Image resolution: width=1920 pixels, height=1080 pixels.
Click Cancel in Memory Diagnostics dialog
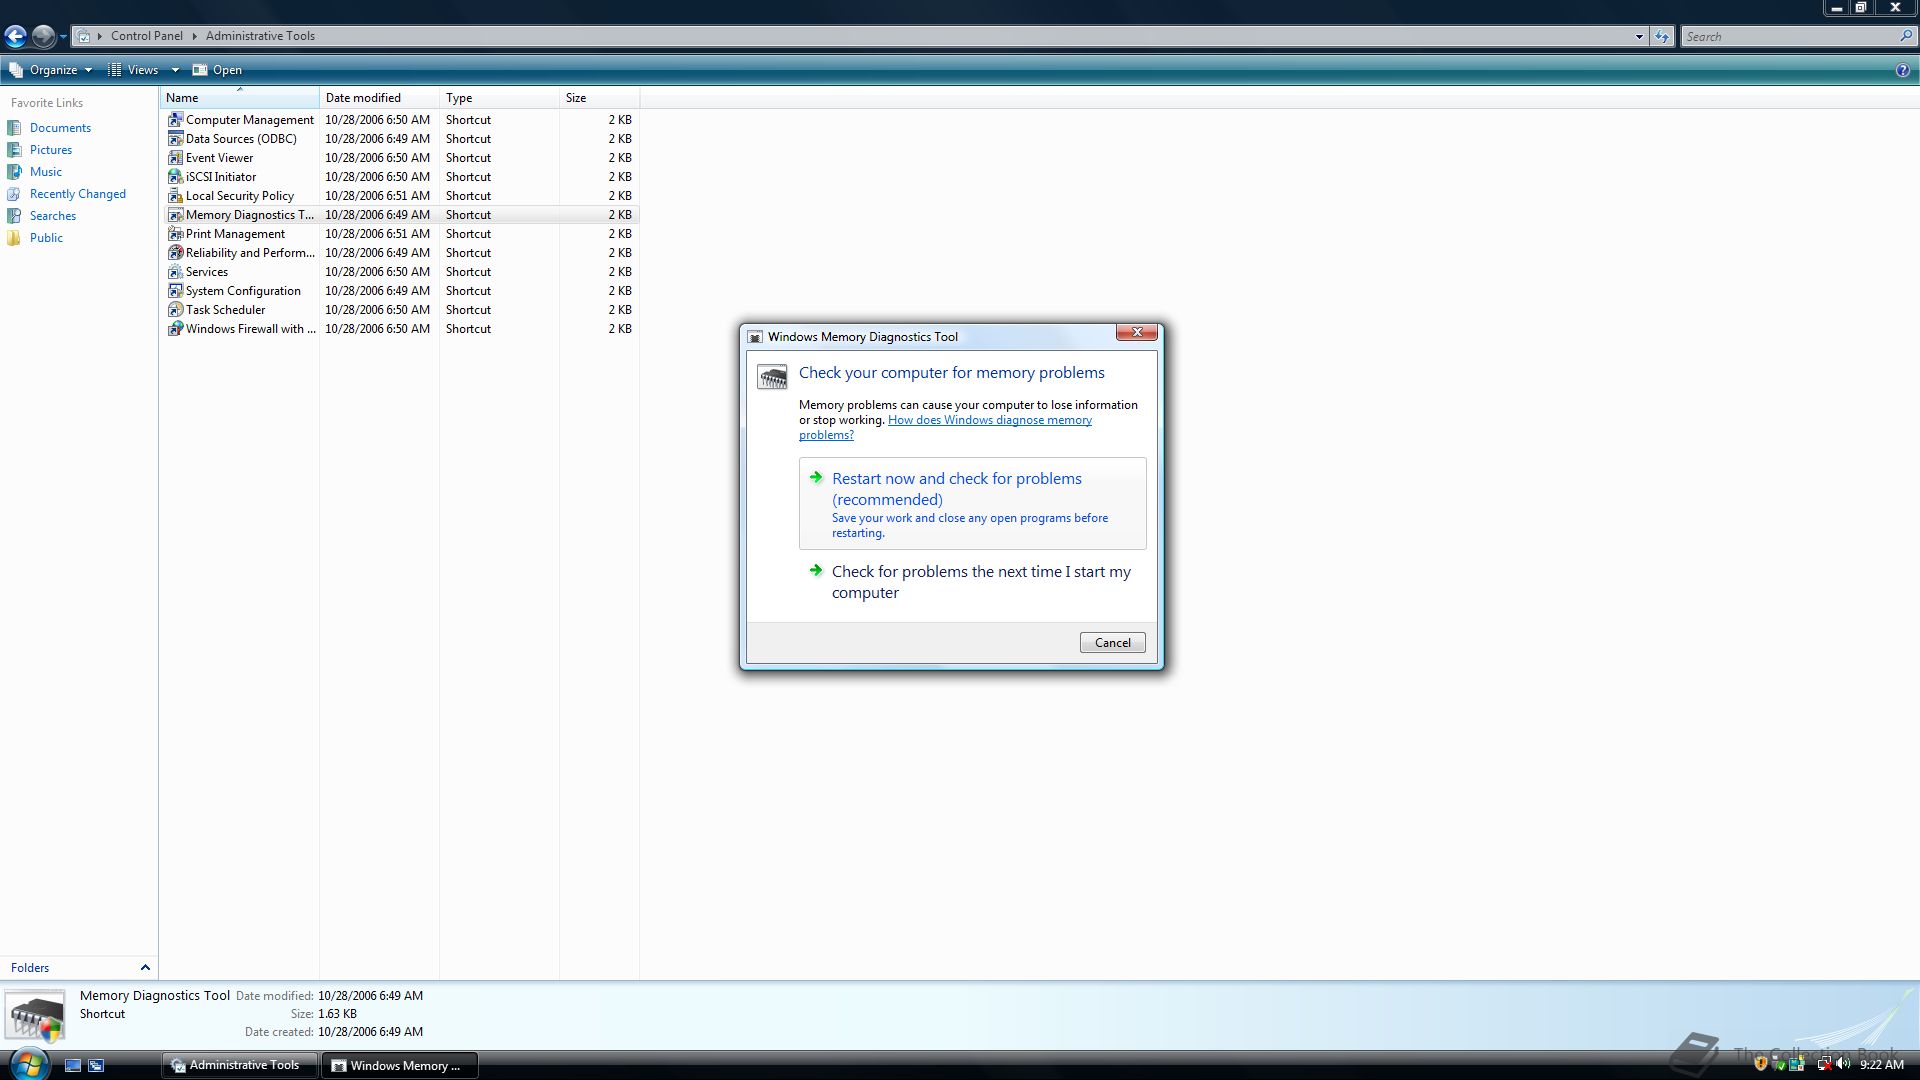[1112, 643]
